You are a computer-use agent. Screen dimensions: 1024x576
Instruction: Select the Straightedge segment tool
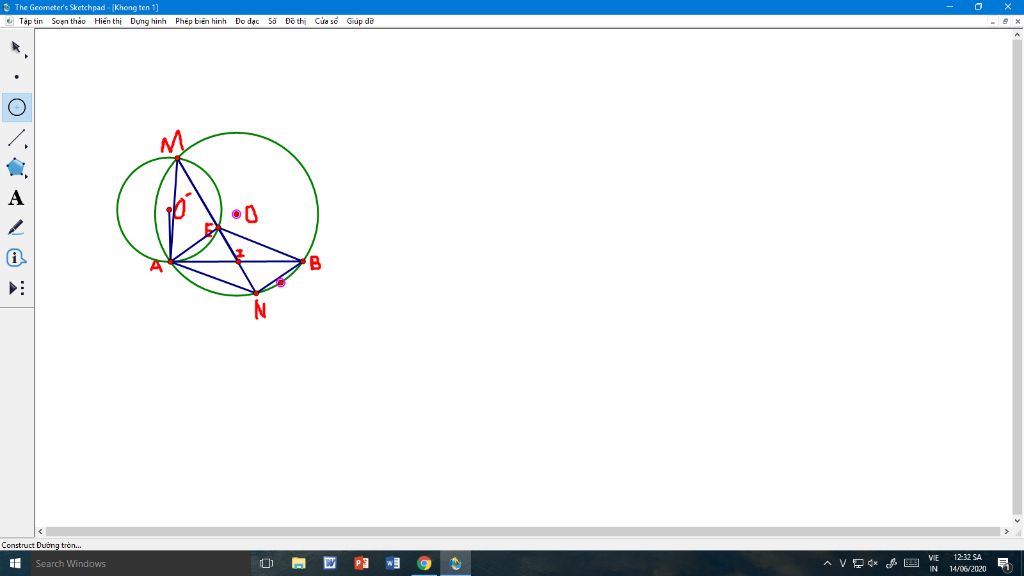[x=16, y=138]
